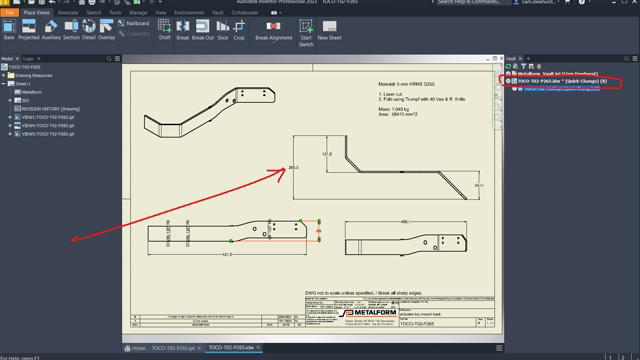640x360 pixels.
Task: Select REVISION HISTORY (Drawing) in browser
Action: [x=47, y=109]
